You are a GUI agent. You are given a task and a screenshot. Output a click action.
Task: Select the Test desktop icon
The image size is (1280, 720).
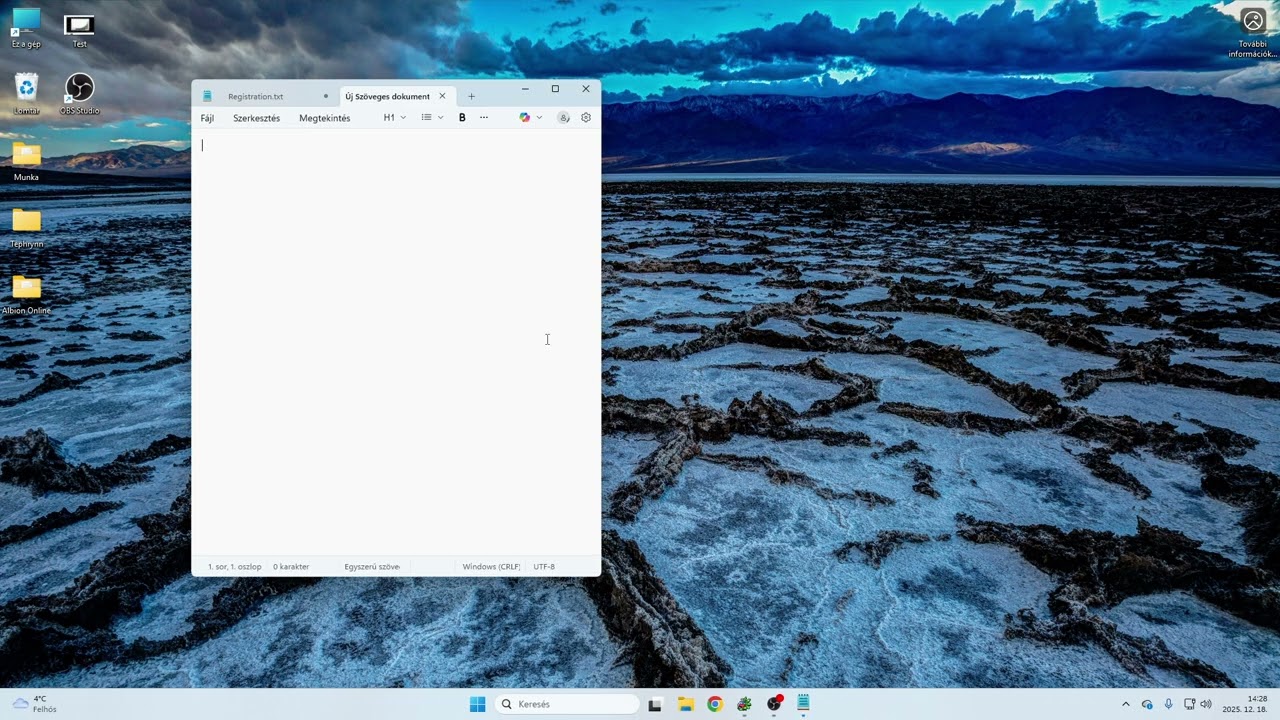click(x=79, y=30)
